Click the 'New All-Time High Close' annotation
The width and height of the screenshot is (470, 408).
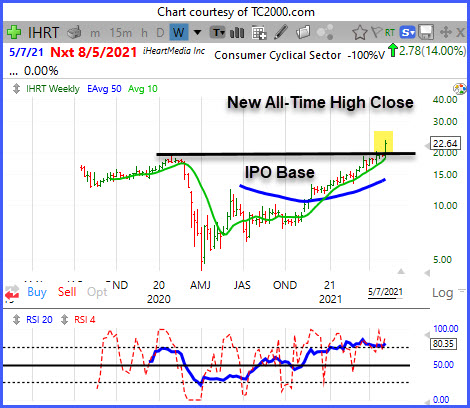point(320,102)
